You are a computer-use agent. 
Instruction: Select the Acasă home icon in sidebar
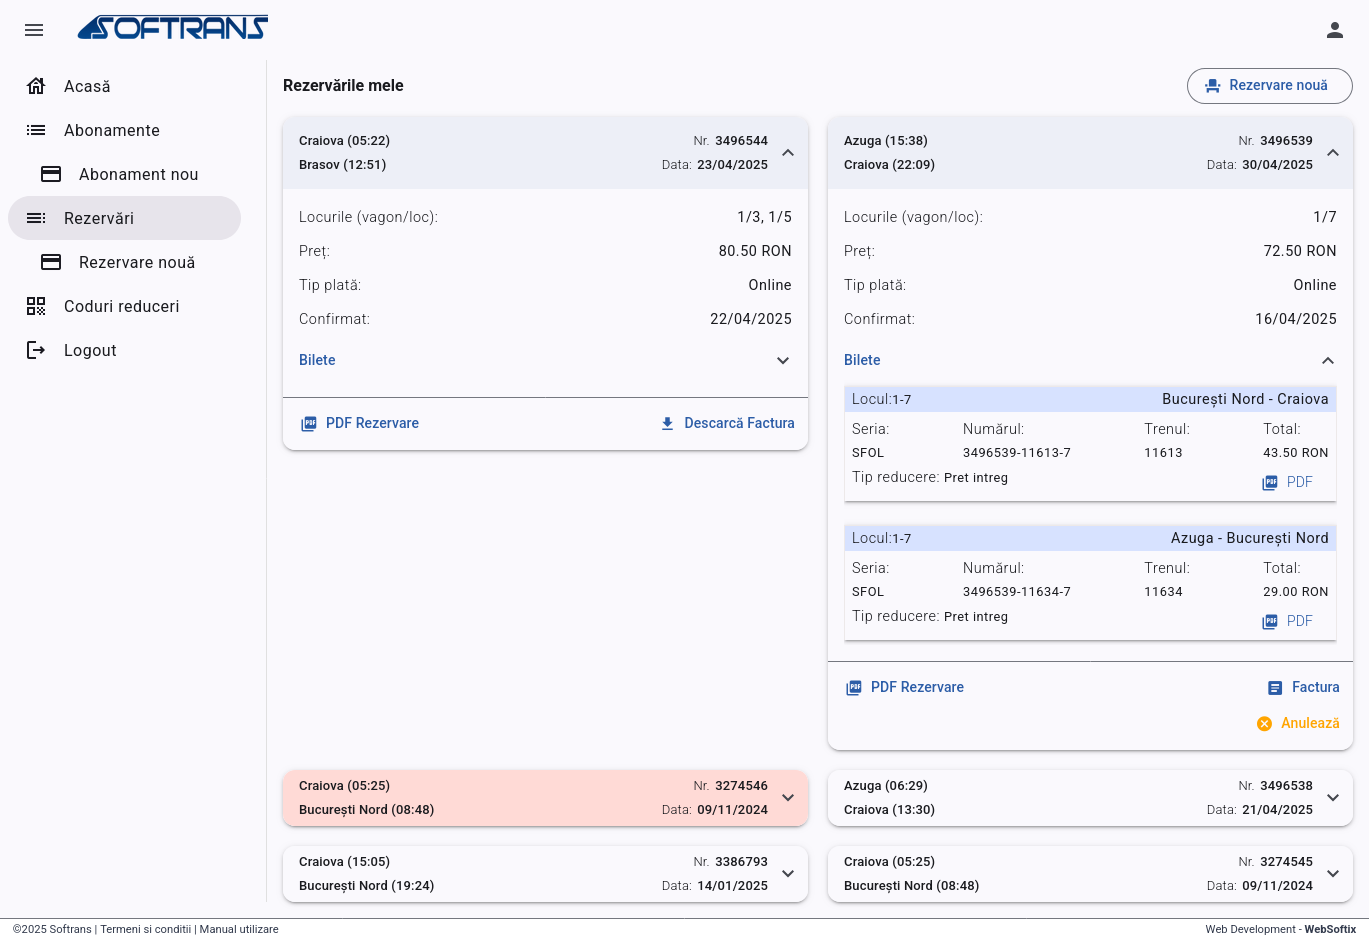35,86
